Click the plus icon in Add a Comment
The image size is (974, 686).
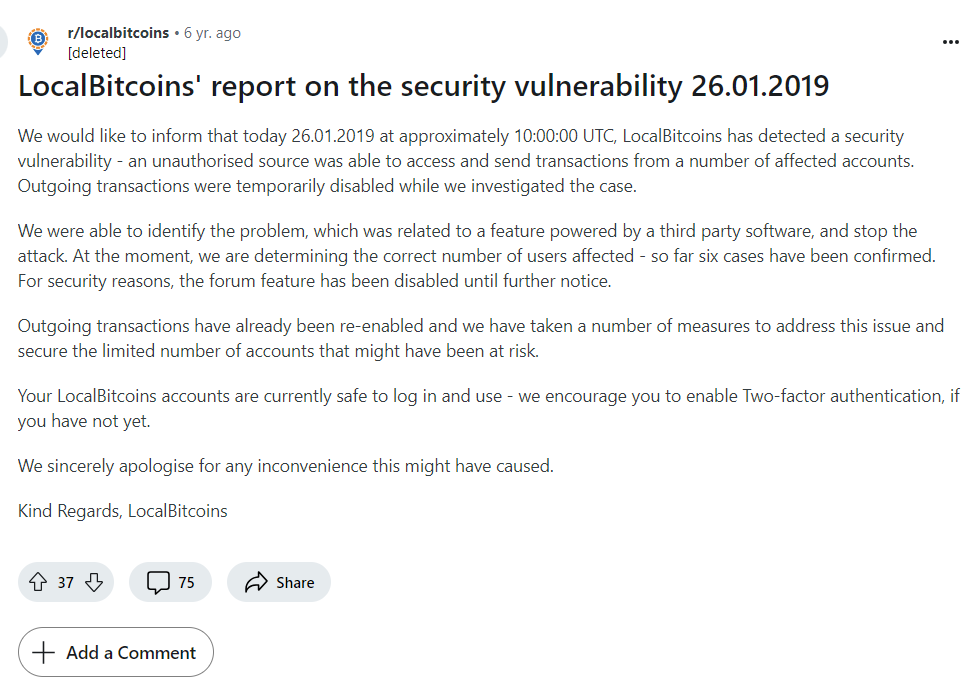43,652
